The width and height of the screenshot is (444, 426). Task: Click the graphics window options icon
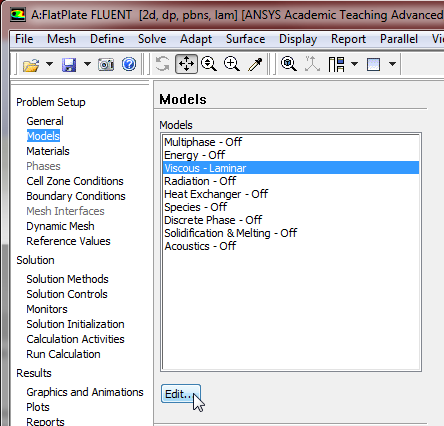[x=374, y=64]
